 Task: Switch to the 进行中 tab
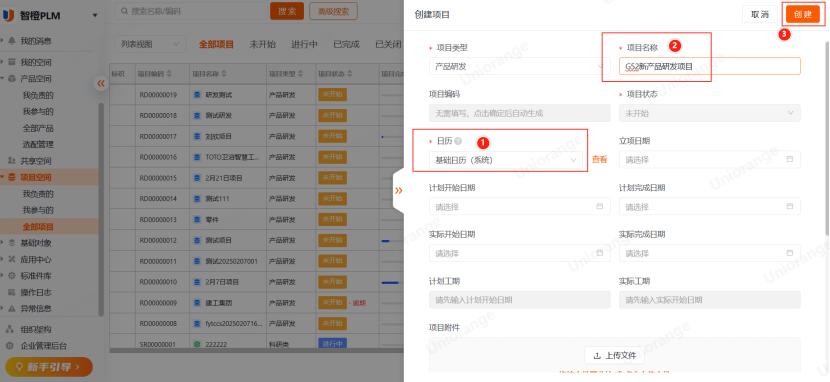304,44
